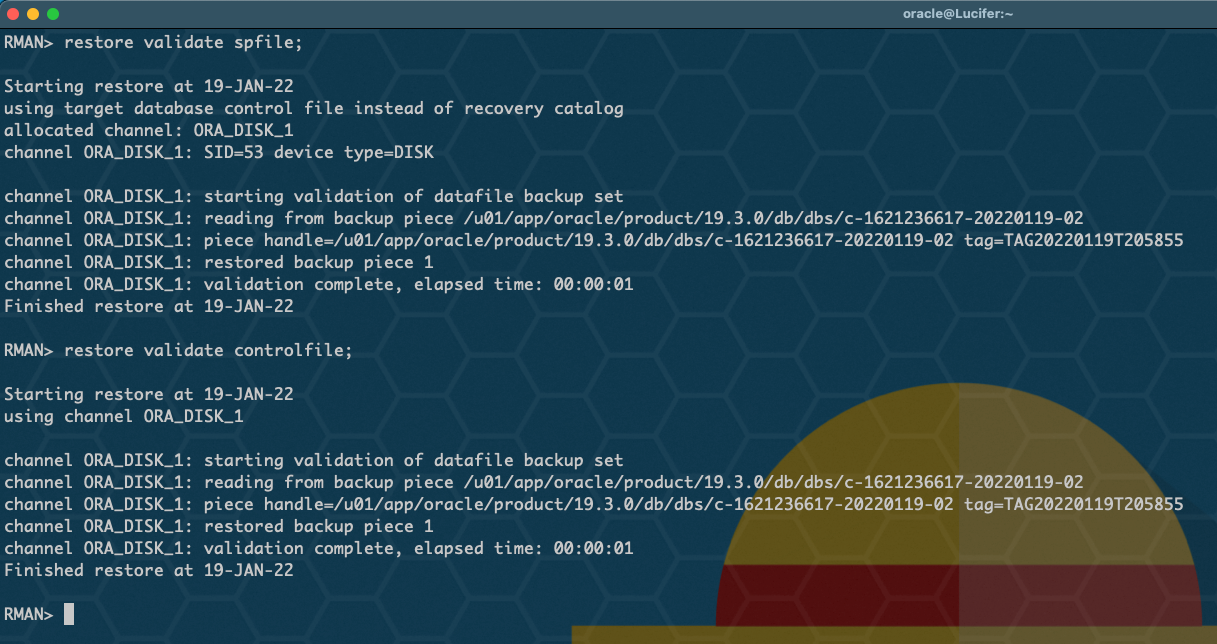Click the first 'tag=TAG20220119T205855' text
This screenshot has width=1217, height=644.
[x=1073, y=240]
